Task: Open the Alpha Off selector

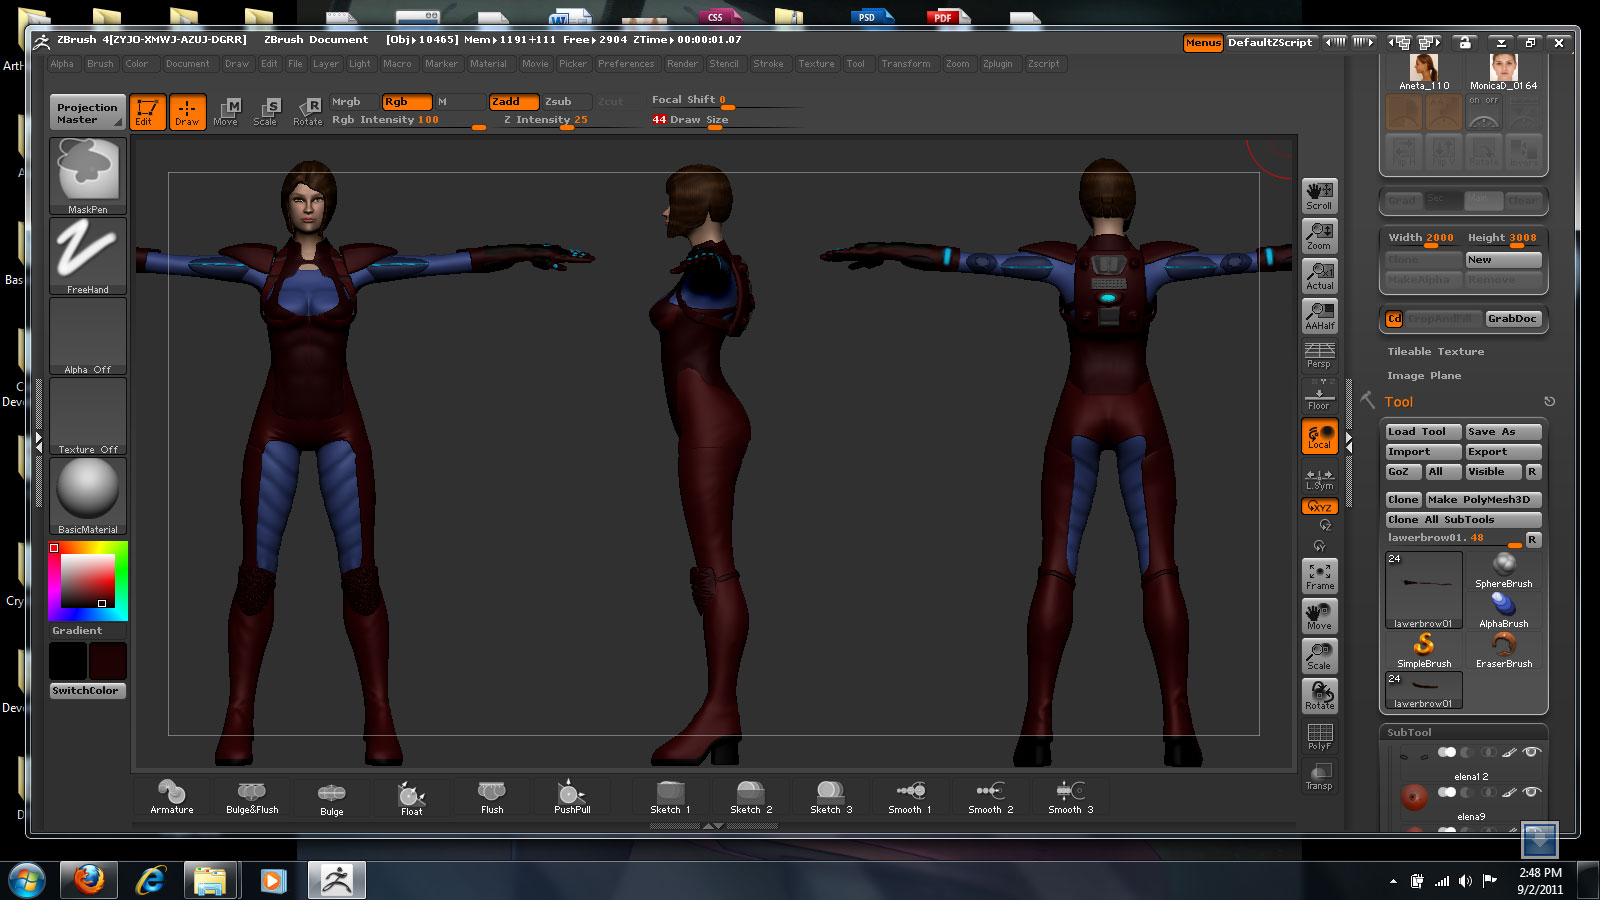Action: (88, 335)
